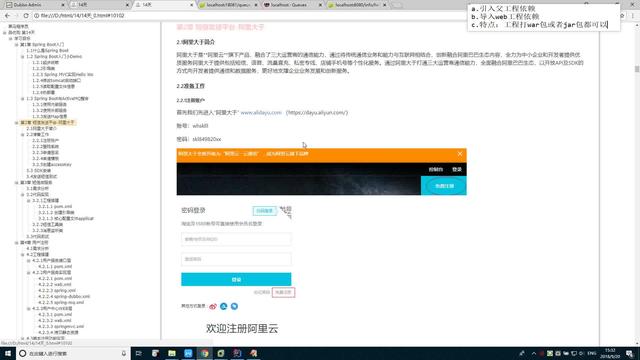Open the localhost:18081 queue tab
The height and width of the screenshot is (360, 640).
[x=229, y=5]
